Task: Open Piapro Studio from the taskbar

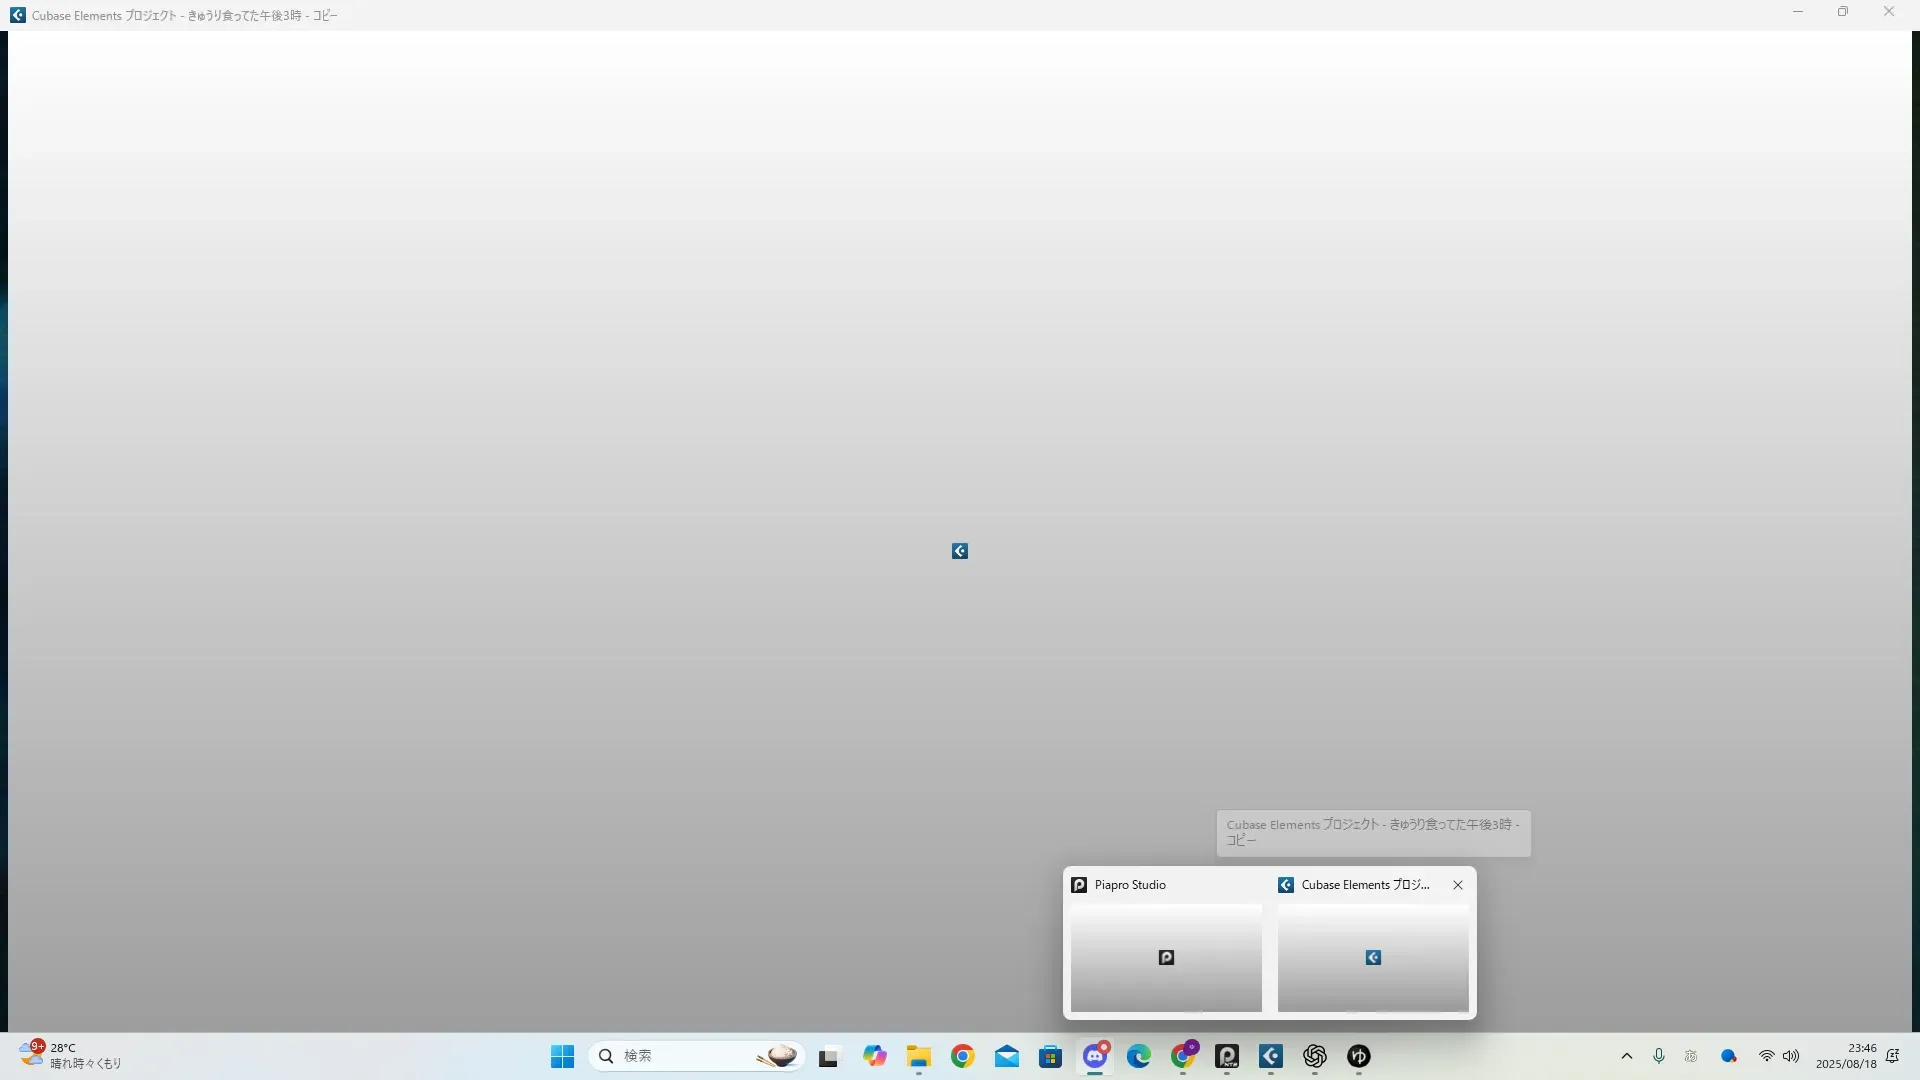Action: click(1227, 1056)
